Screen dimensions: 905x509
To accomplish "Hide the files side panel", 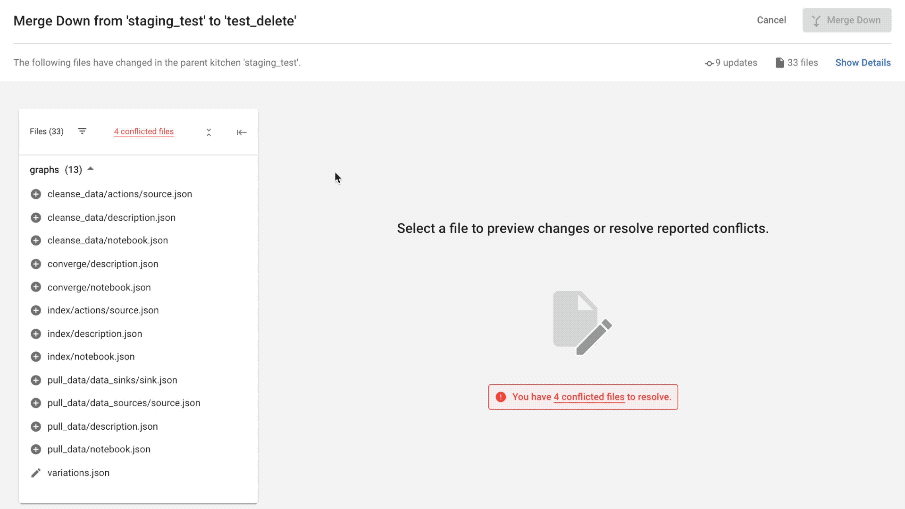I will tap(241, 132).
